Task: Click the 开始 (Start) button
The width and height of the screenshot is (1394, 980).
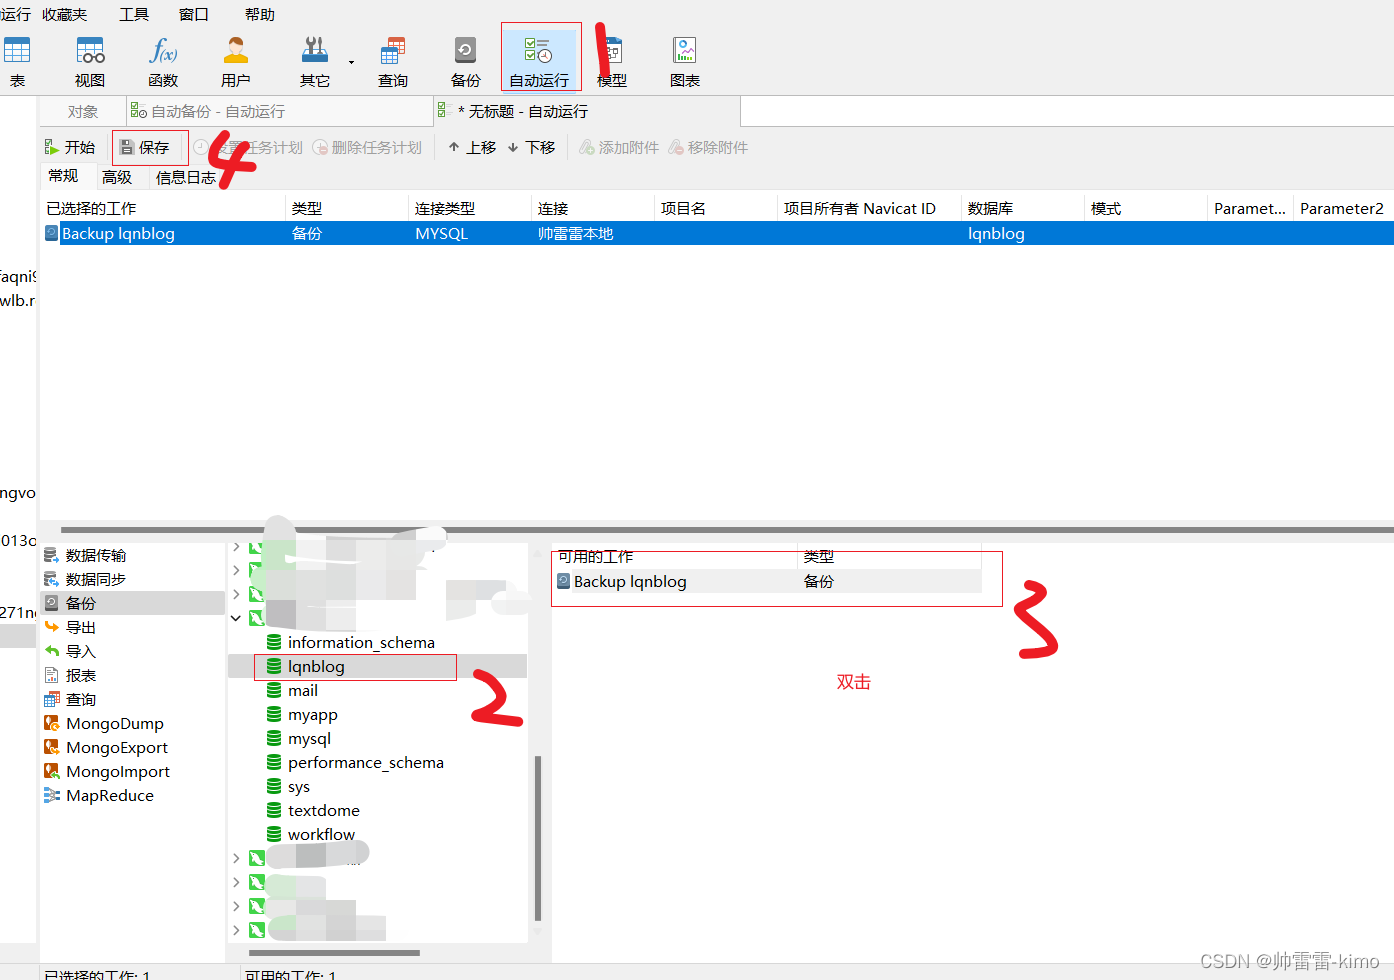Action: tap(70, 147)
